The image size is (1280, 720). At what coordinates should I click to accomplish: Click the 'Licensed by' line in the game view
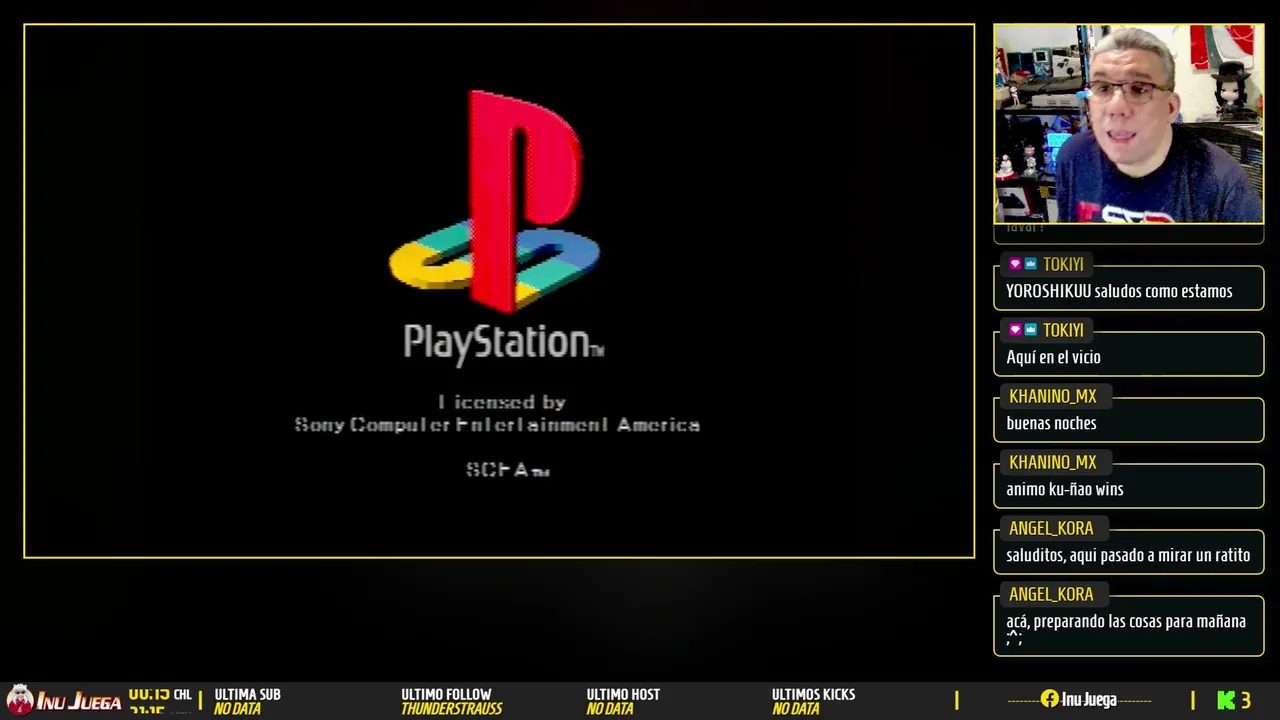(x=502, y=402)
